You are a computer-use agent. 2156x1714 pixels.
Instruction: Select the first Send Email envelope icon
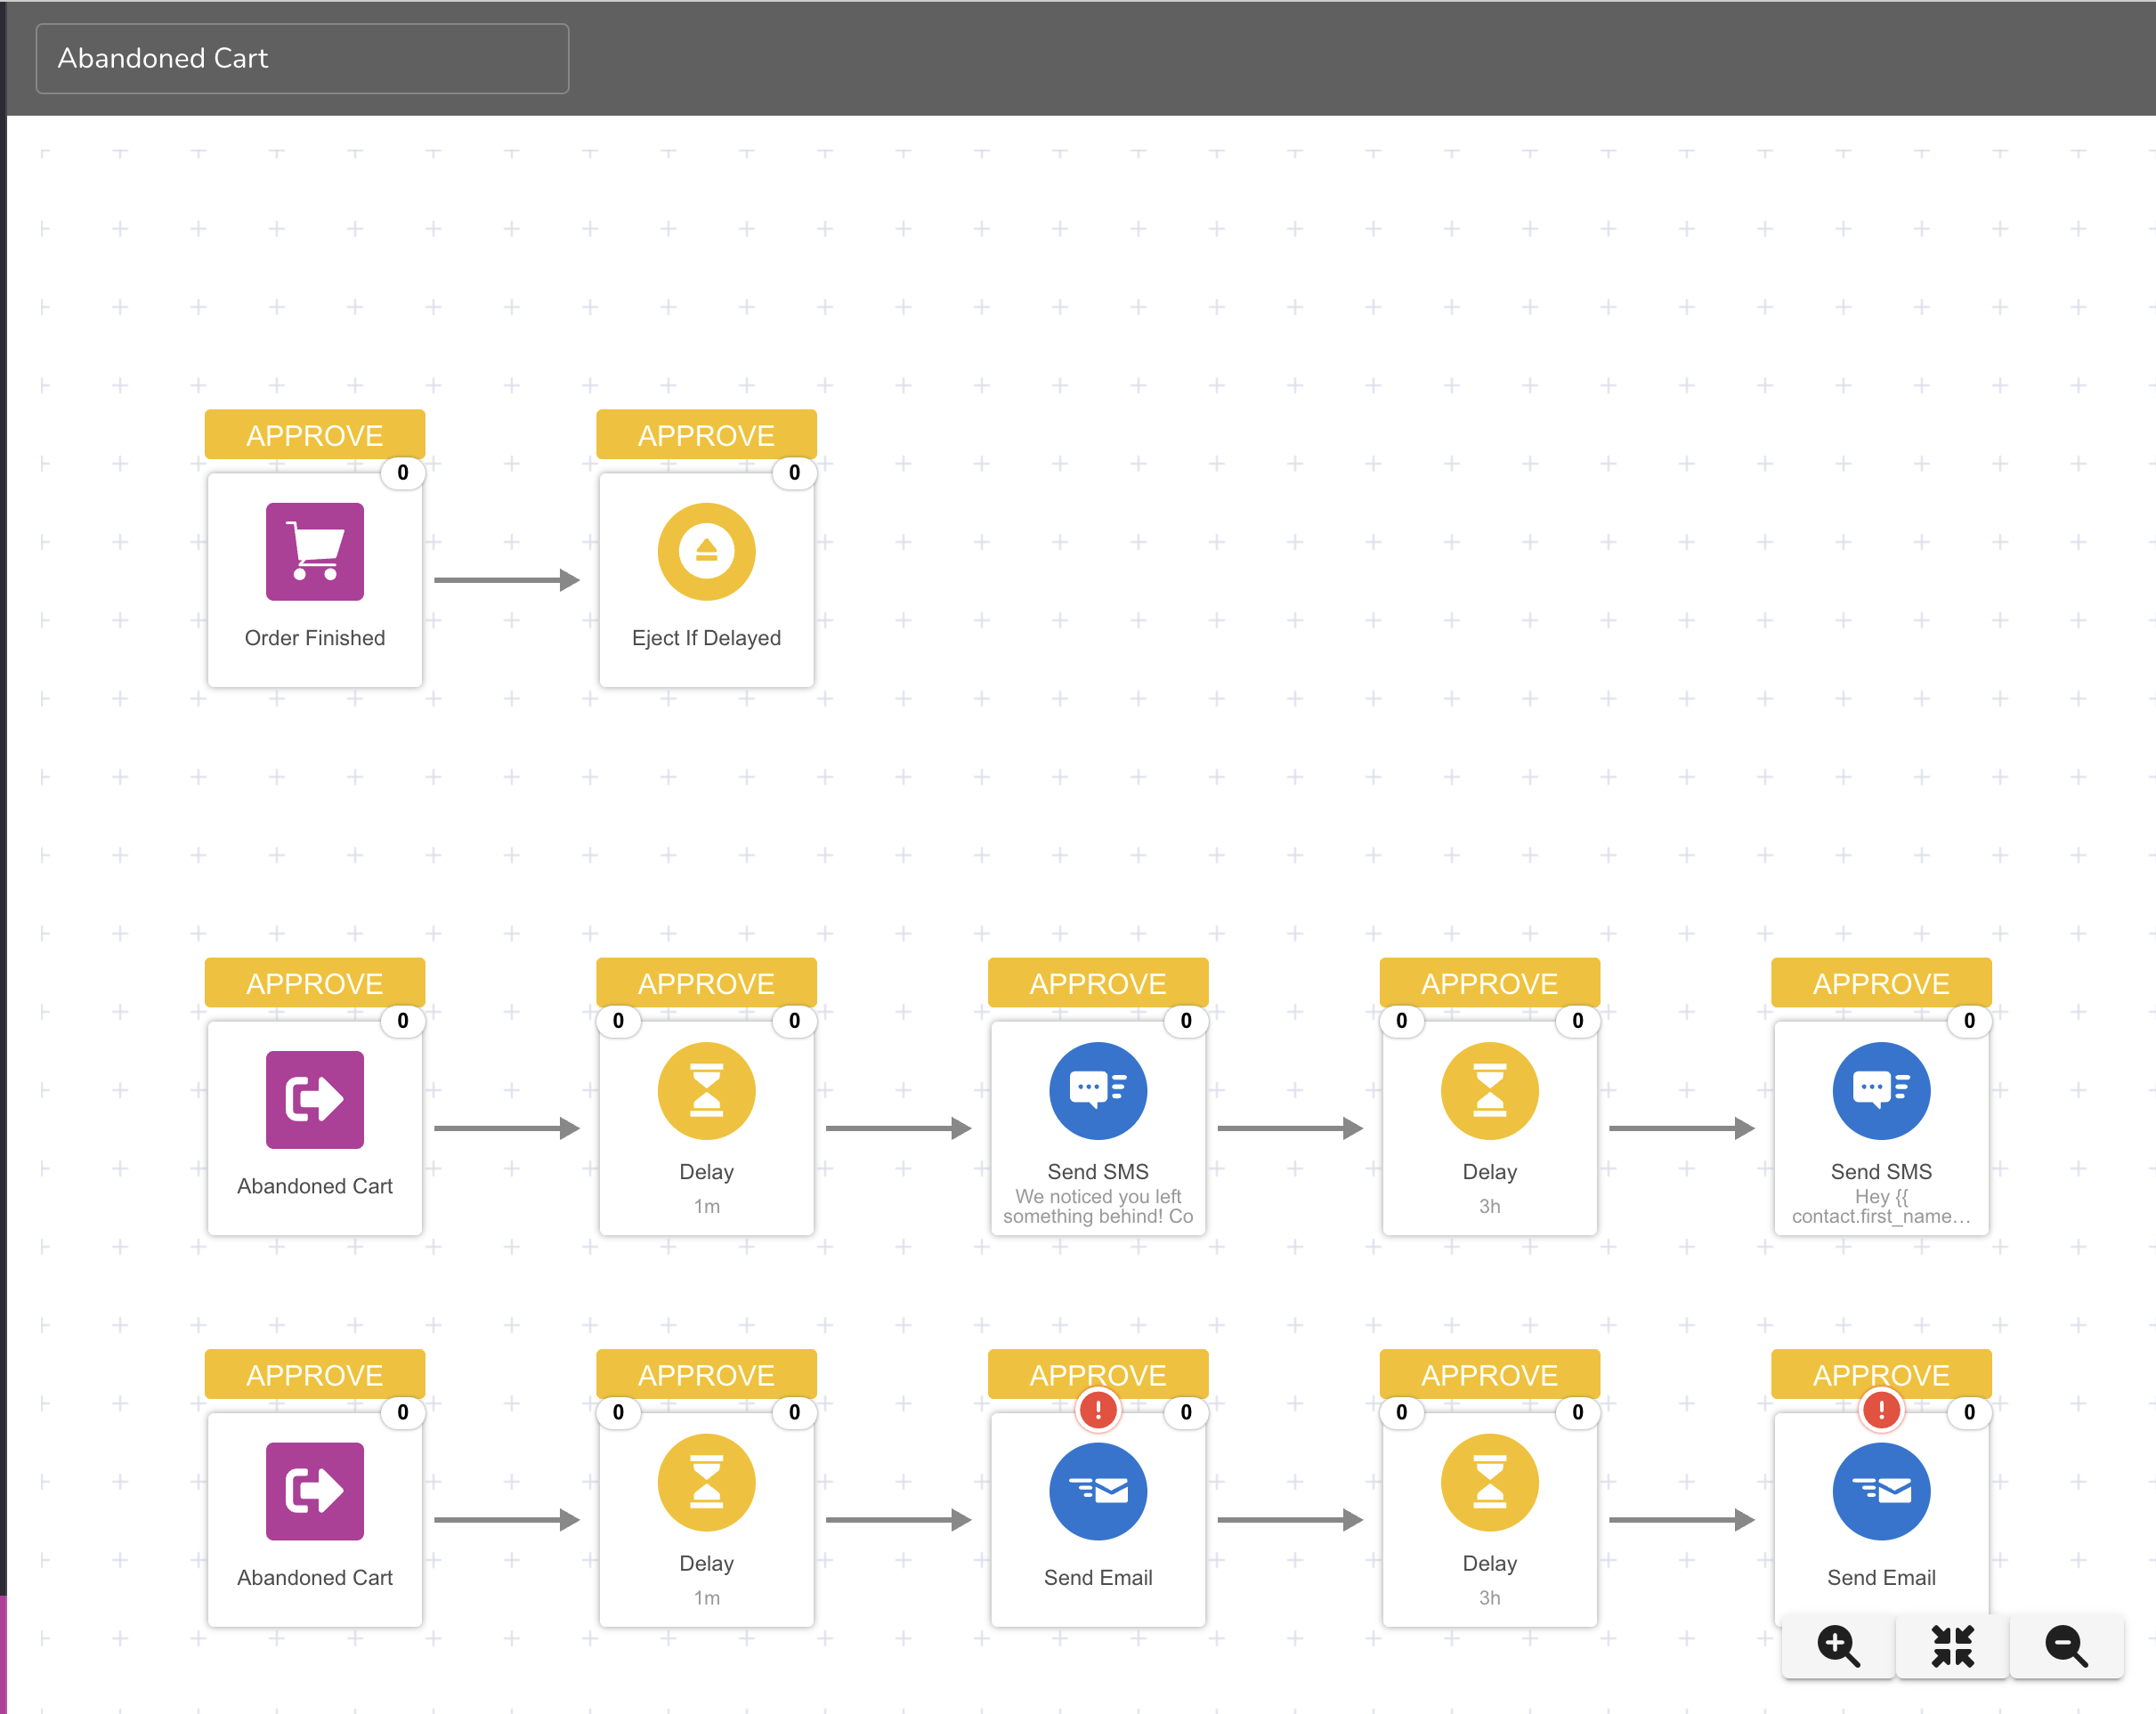[x=1097, y=1490]
